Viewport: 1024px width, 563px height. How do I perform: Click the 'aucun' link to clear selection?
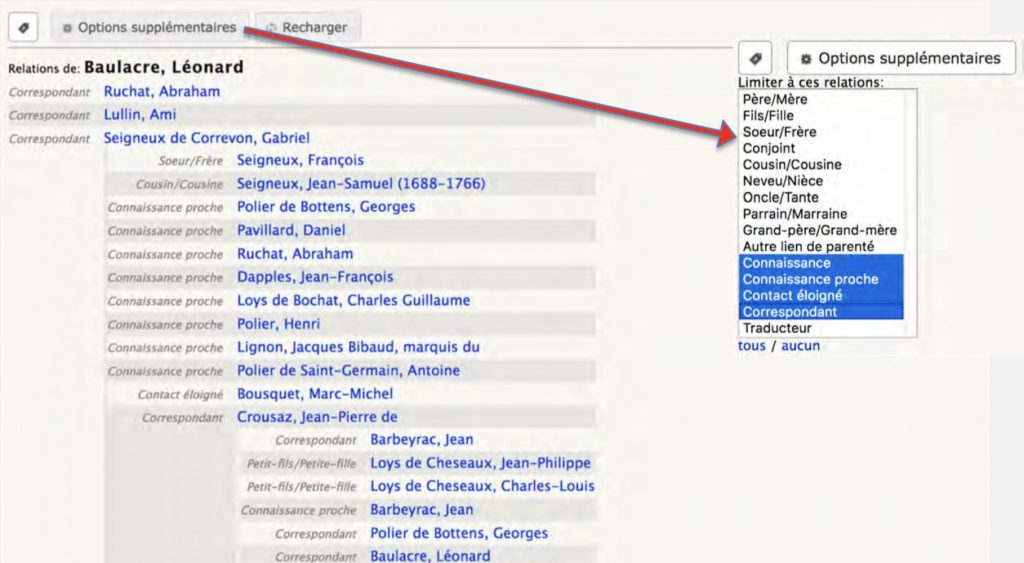click(x=800, y=346)
